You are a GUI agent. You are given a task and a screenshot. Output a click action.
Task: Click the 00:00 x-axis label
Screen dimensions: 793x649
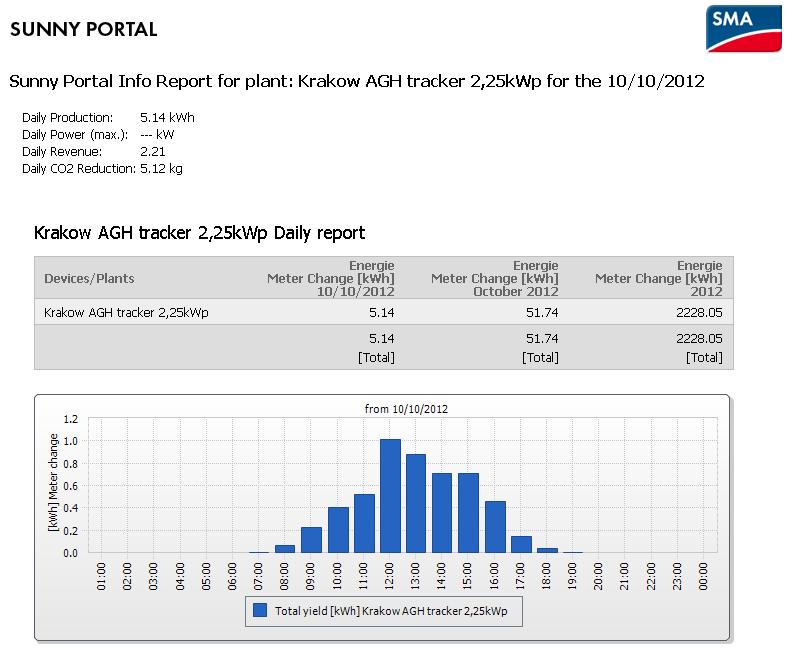(703, 576)
